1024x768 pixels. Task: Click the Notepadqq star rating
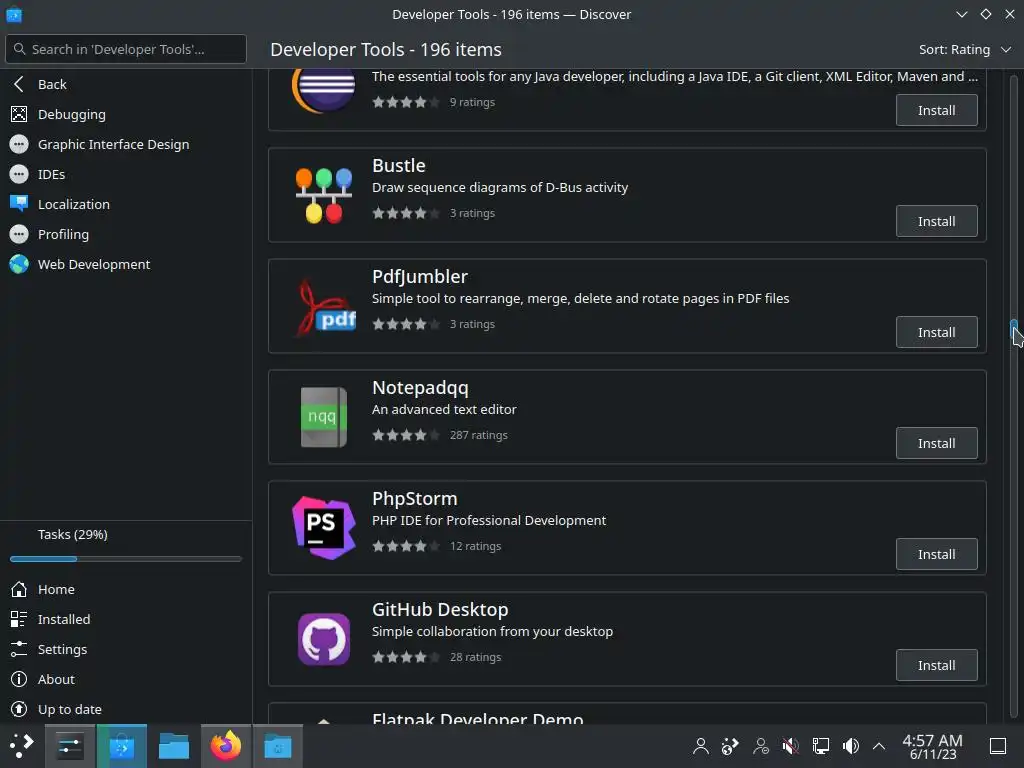pyautogui.click(x=406, y=435)
